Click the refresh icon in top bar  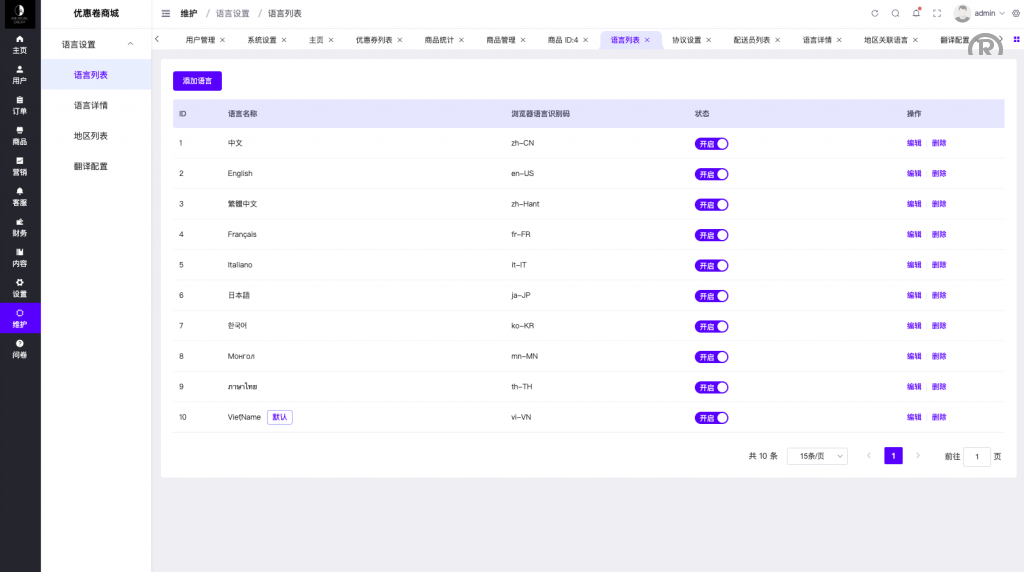875,13
